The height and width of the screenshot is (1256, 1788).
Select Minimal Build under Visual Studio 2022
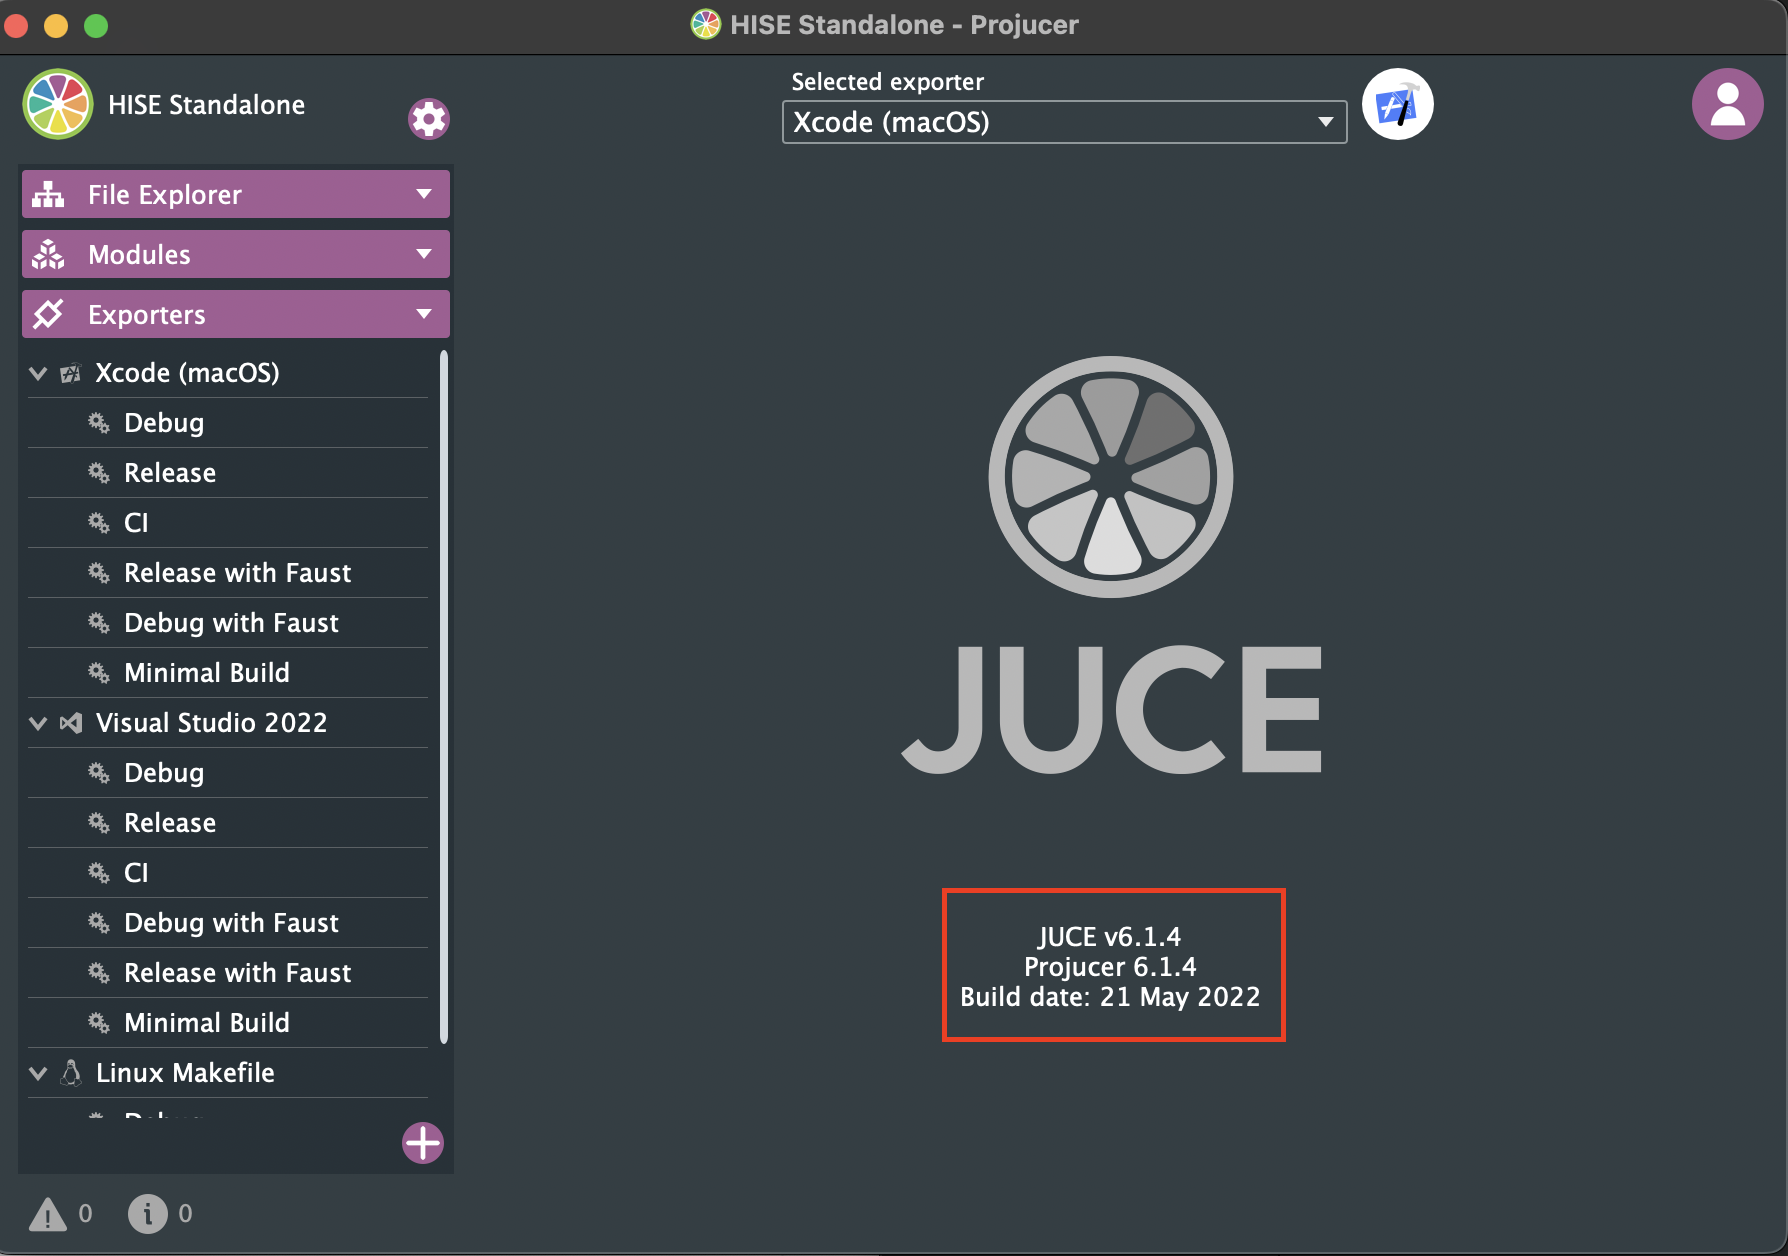click(228, 1023)
